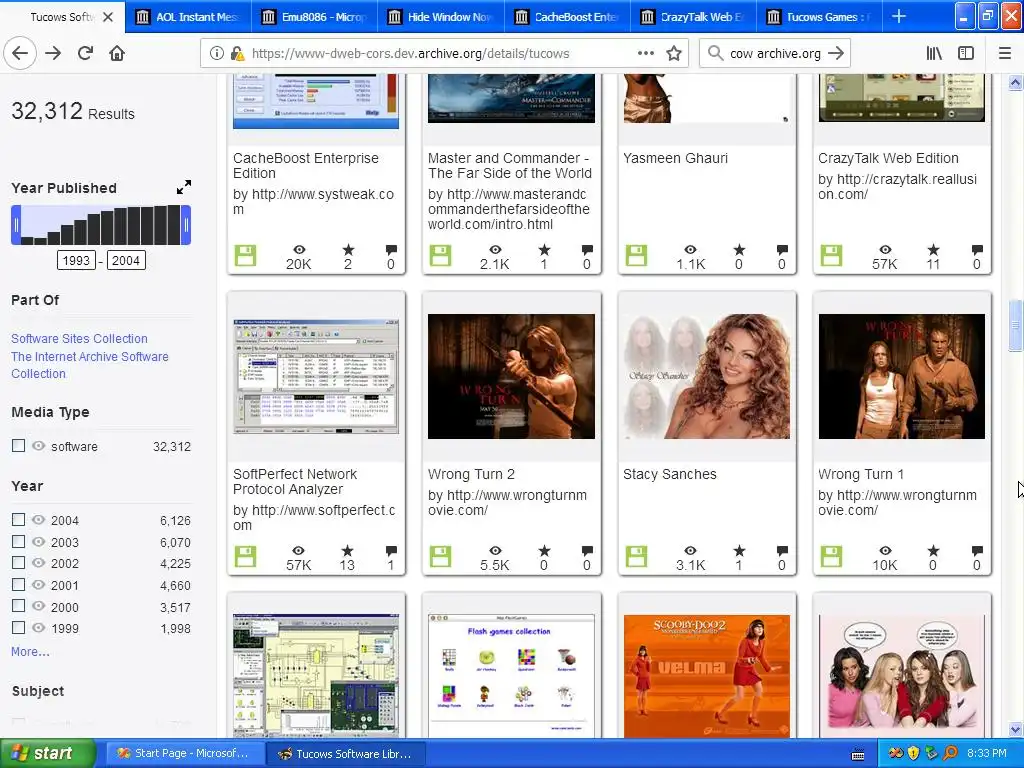The height and width of the screenshot is (768, 1024).
Task: Check the 2004 year filter
Action: 18,519
